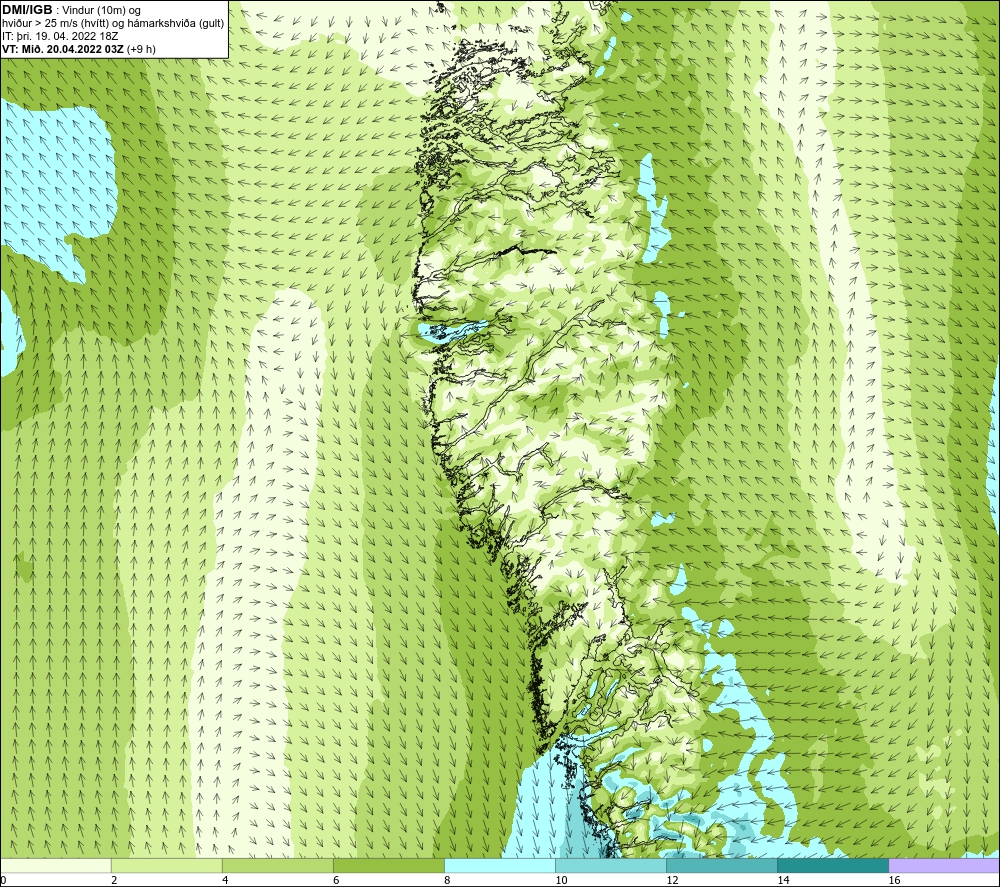1000x887 pixels.
Task: Click the scale label '4'
Action: (x=225, y=881)
